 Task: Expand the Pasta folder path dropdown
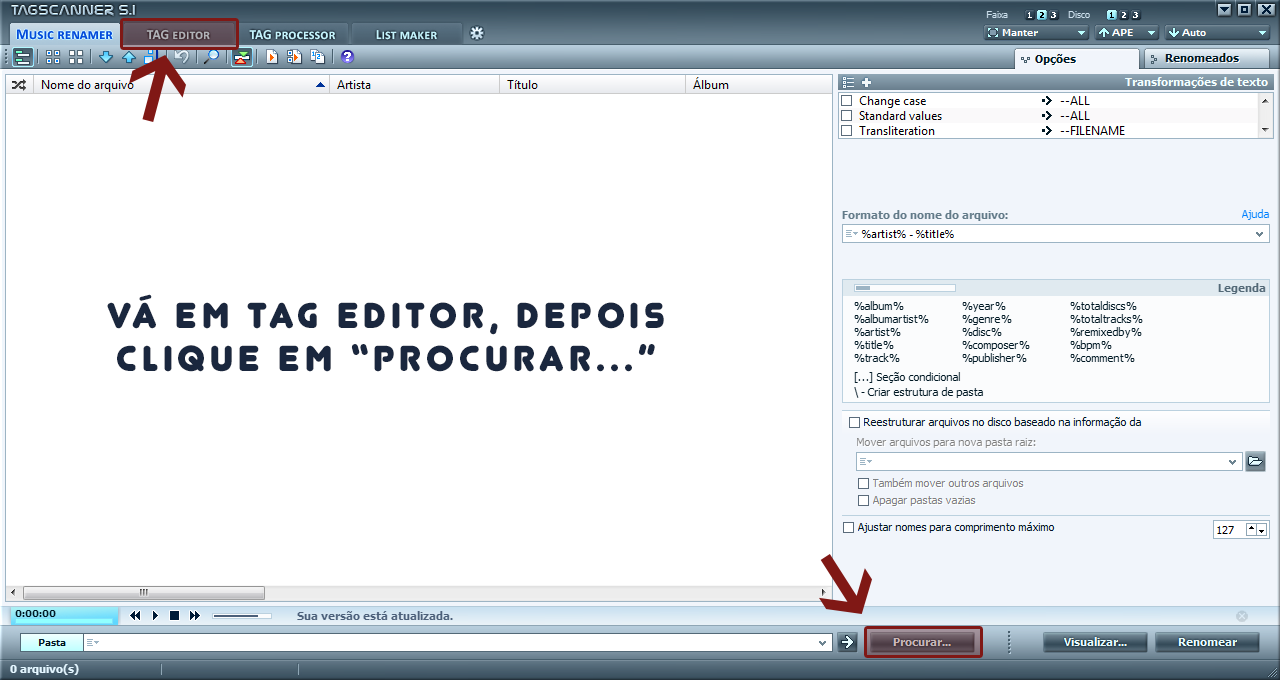click(823, 642)
